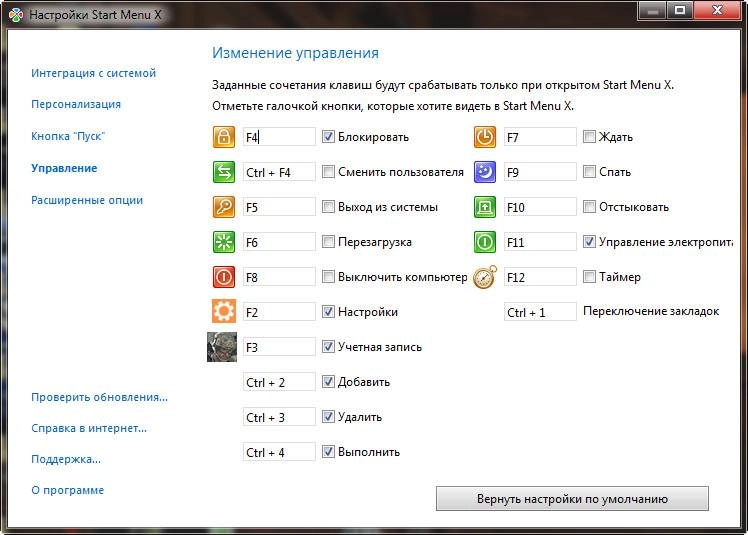Click the Ctrl + 4 hotkey field

pyautogui.click(x=279, y=452)
